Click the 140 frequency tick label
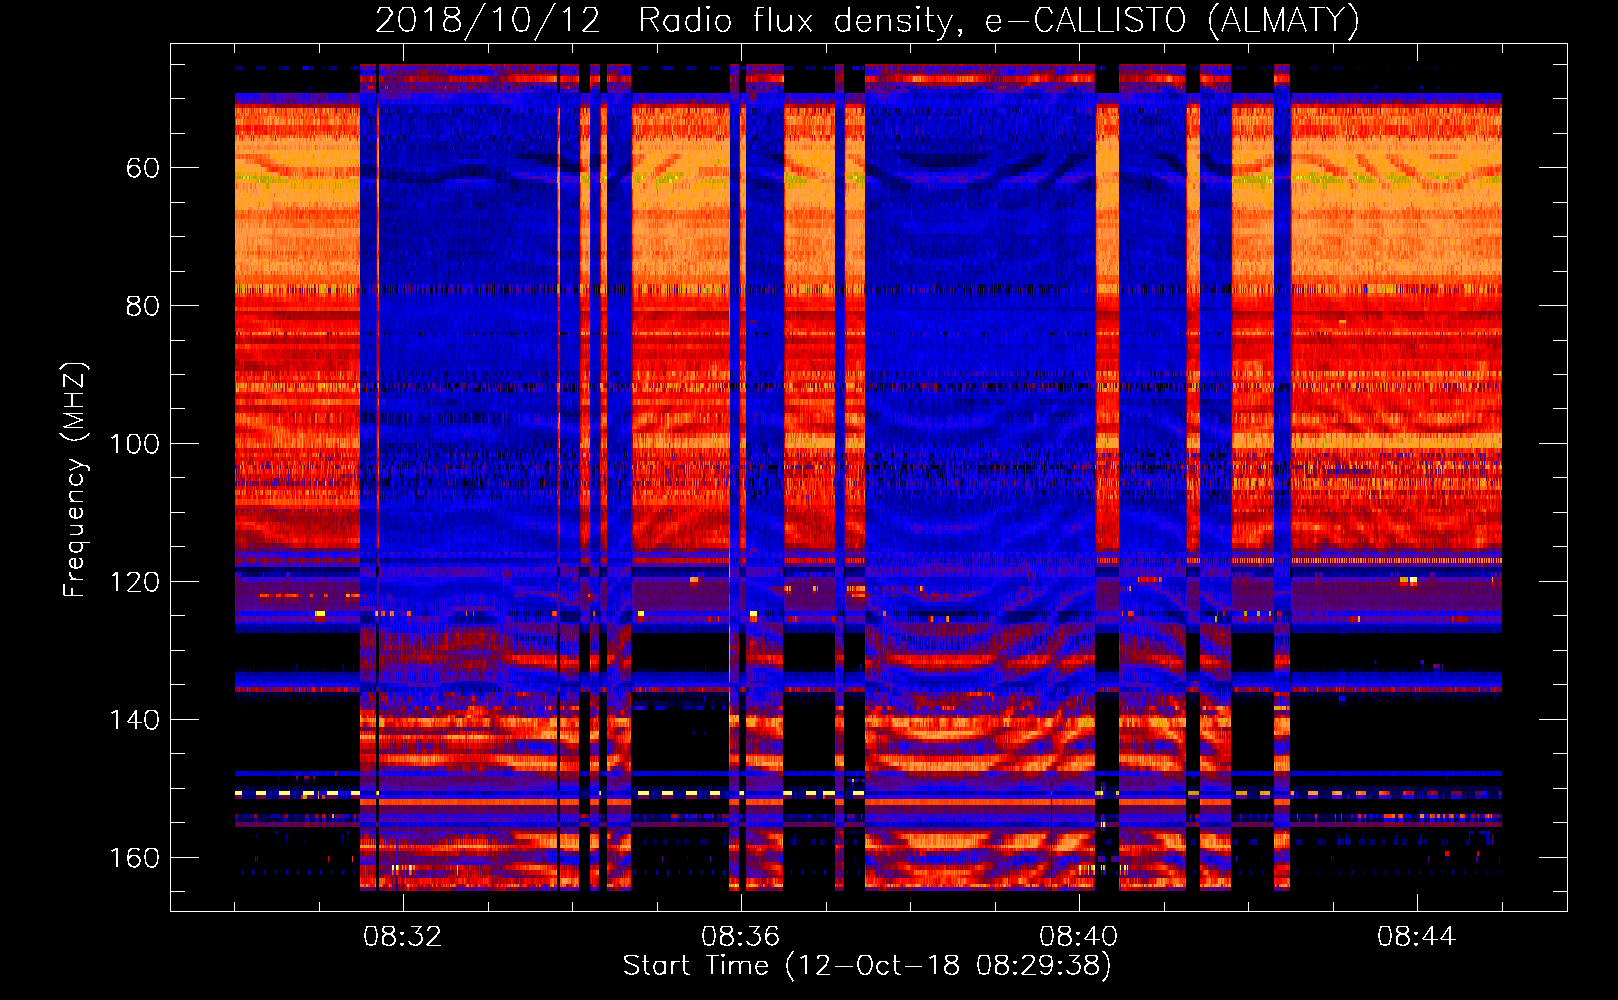 (x=134, y=720)
